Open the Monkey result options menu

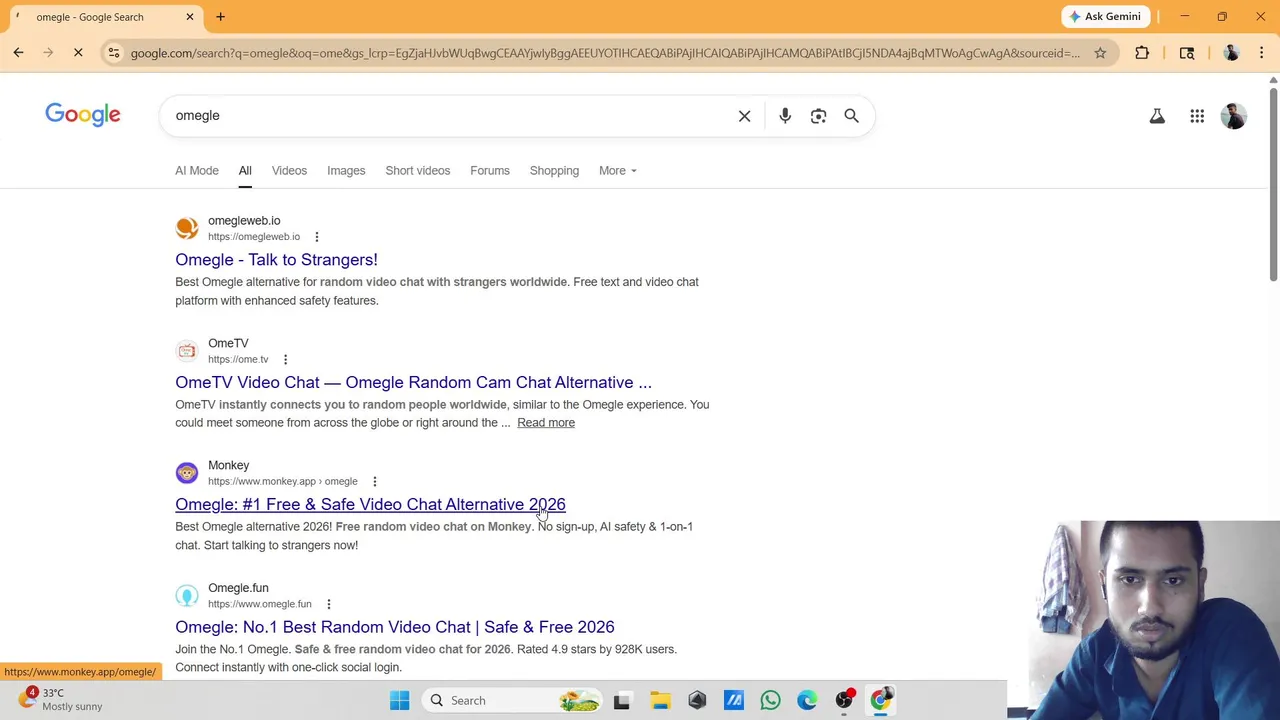click(x=374, y=481)
